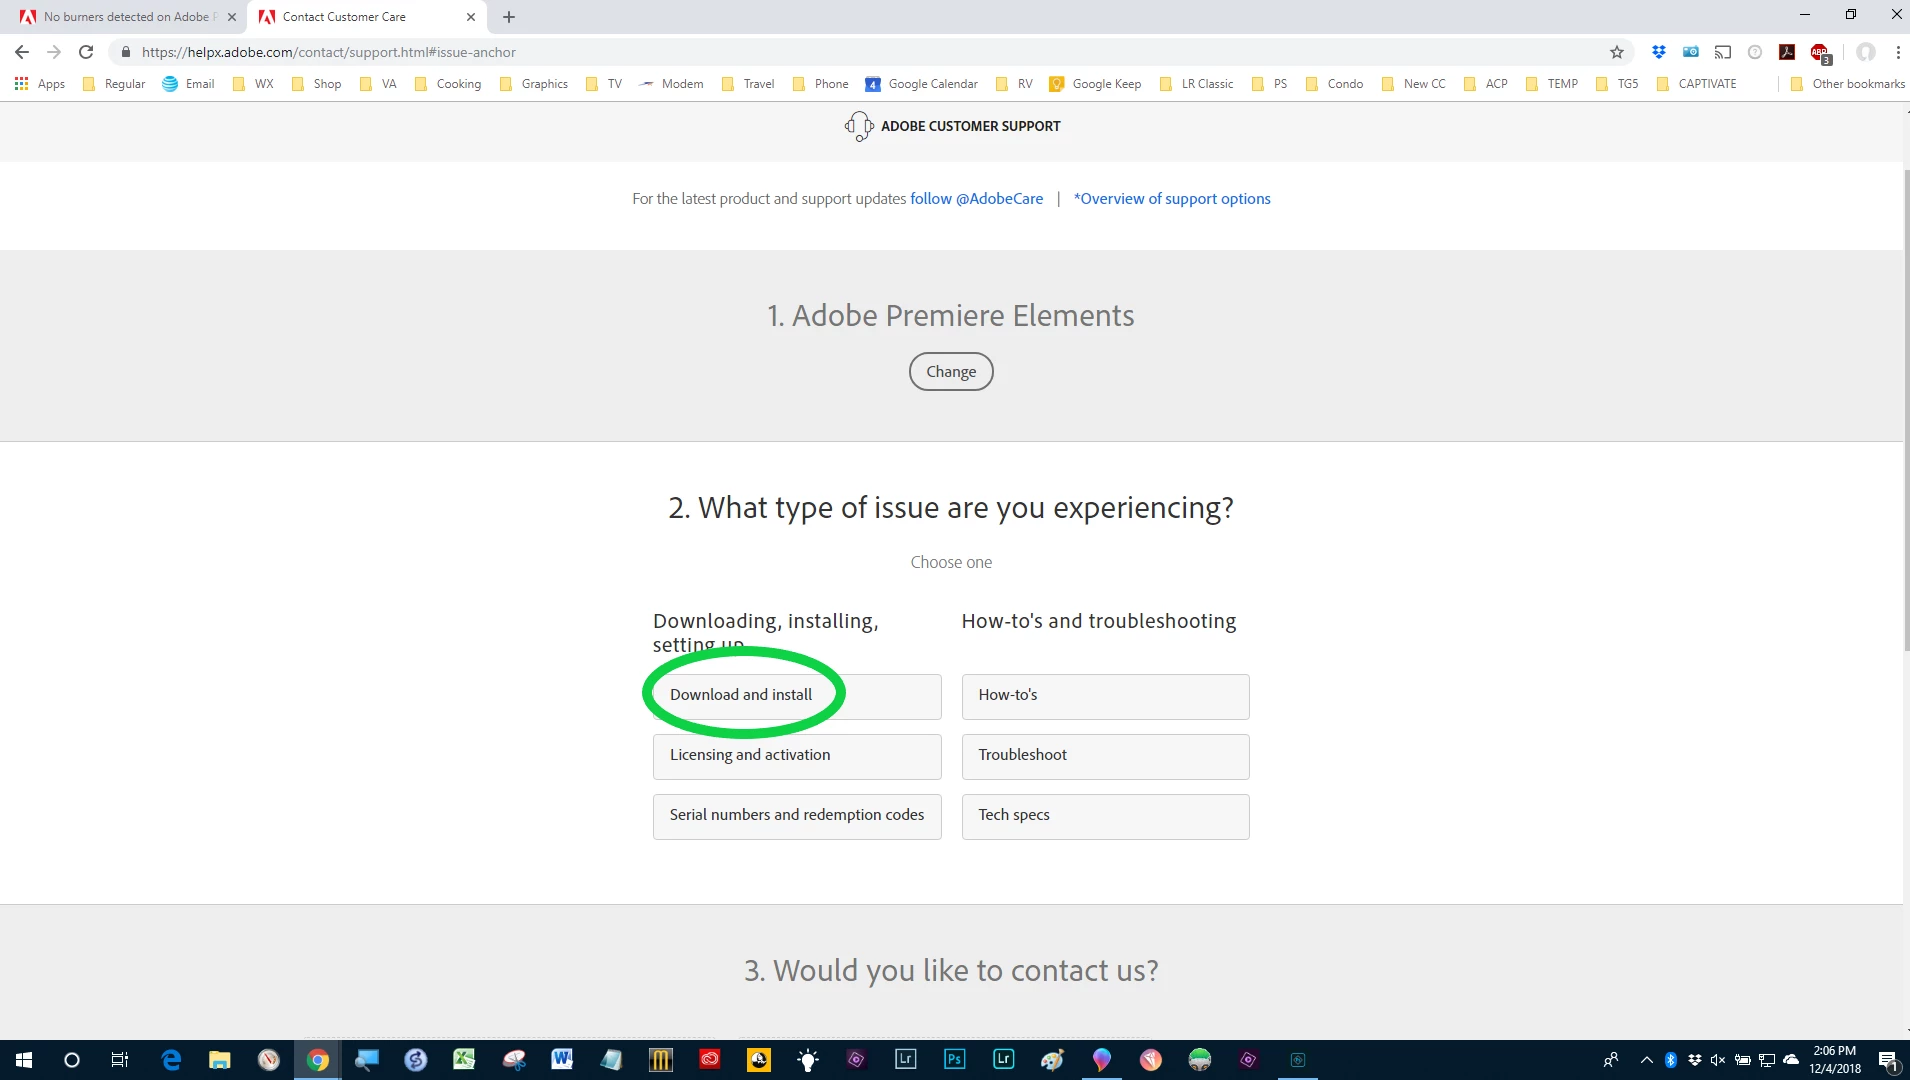
Task: Open Cortana search circle on taskbar
Action: [72, 1060]
